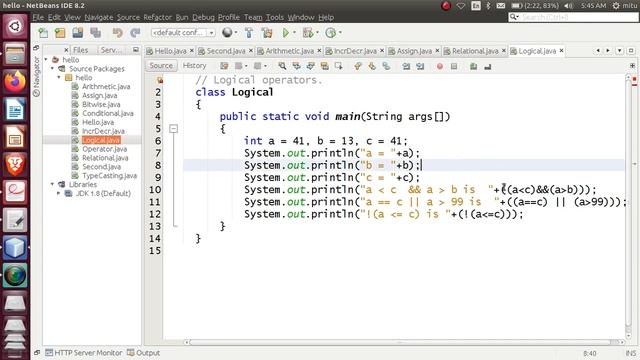Open the Navigate menu
The image size is (640, 360).
click(99, 17)
